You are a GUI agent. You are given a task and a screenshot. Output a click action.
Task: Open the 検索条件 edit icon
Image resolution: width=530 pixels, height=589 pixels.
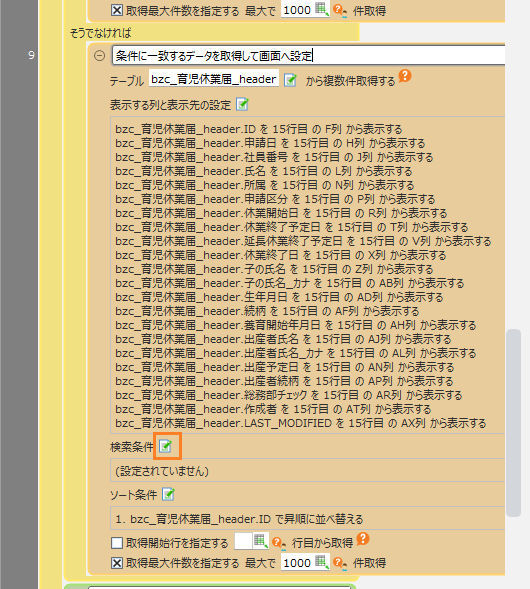click(x=166, y=446)
